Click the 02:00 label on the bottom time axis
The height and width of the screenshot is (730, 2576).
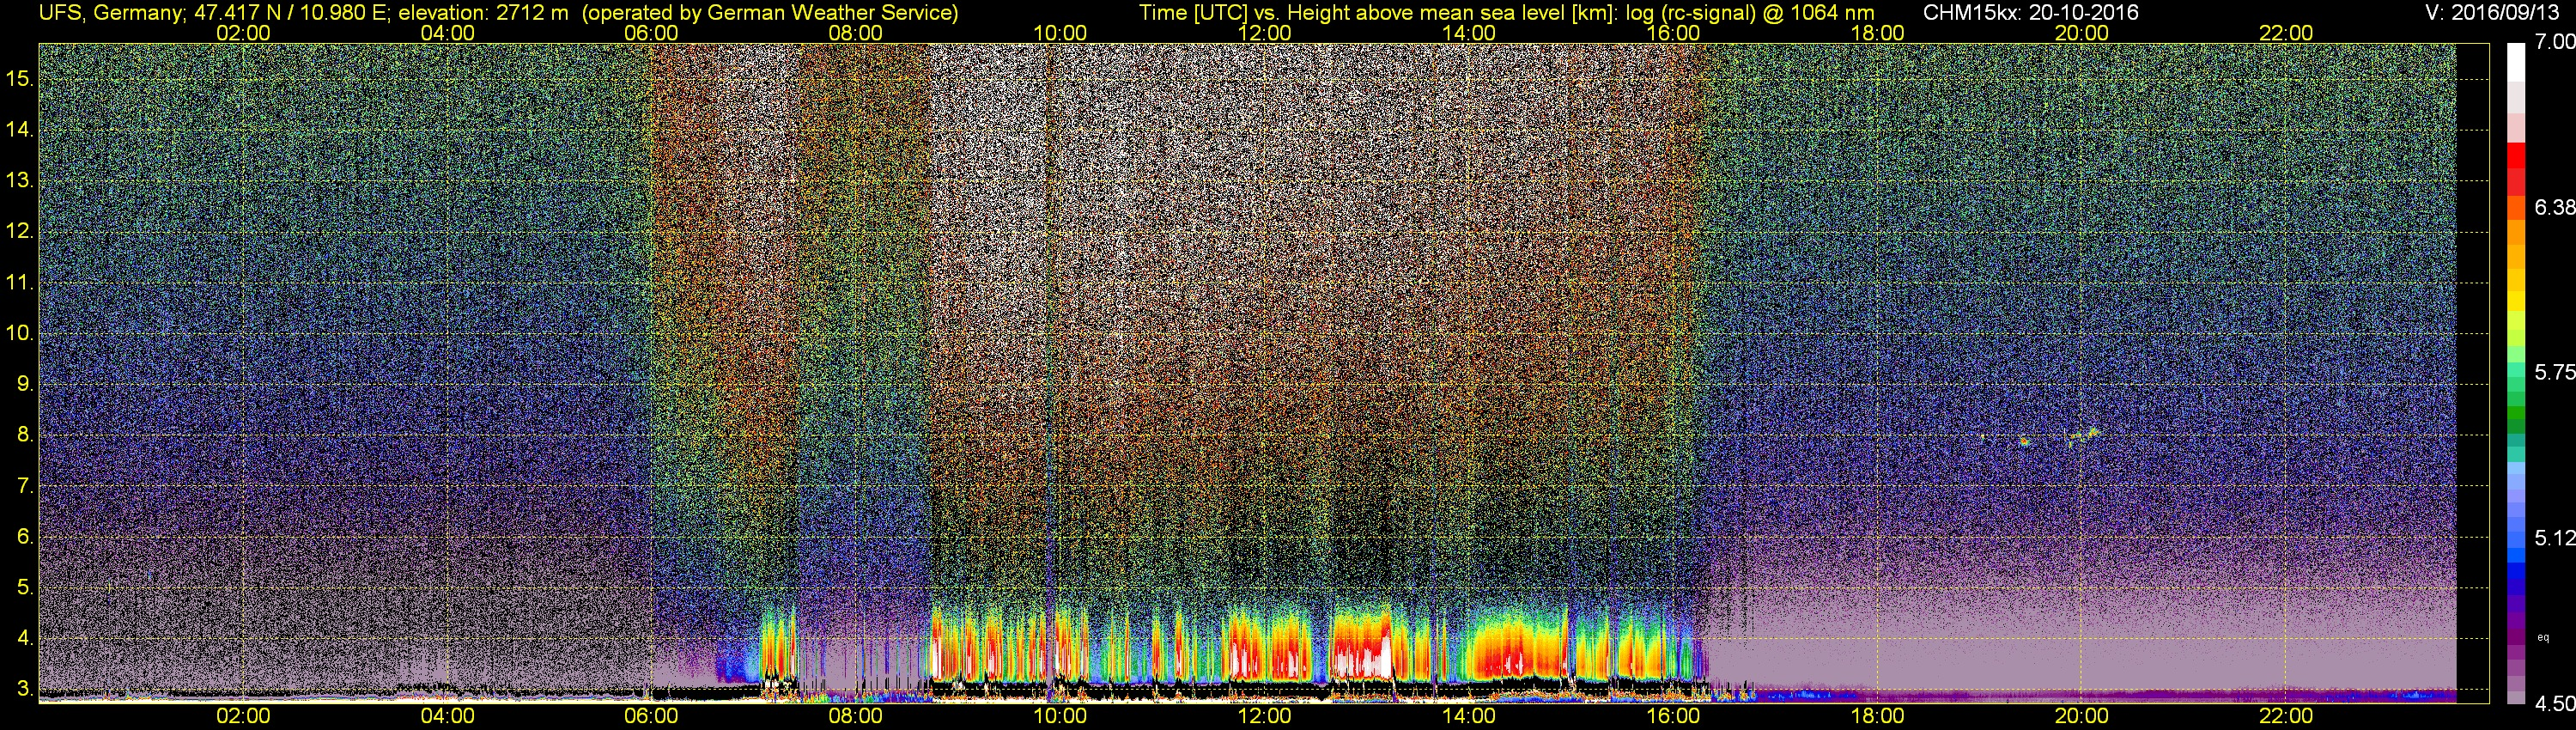click(243, 716)
